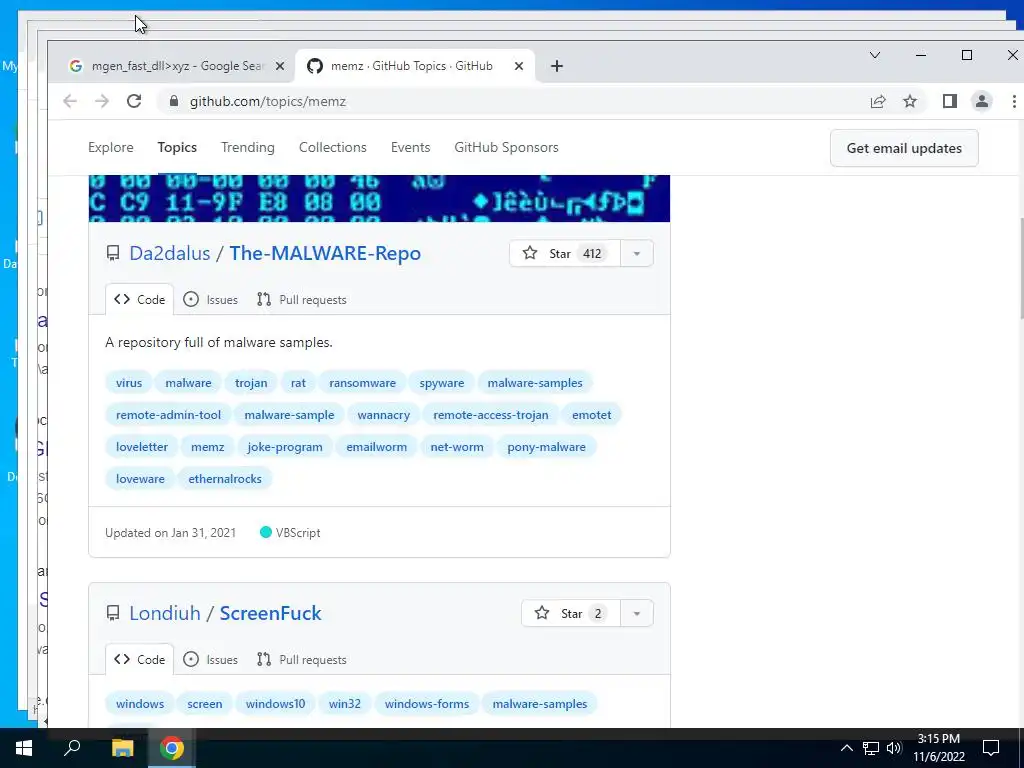Close the memz GitHub Topics tab

point(519,66)
